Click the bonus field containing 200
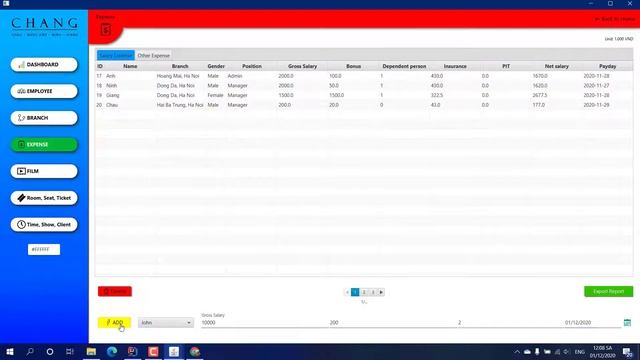This screenshot has height=360, width=640. [392, 322]
